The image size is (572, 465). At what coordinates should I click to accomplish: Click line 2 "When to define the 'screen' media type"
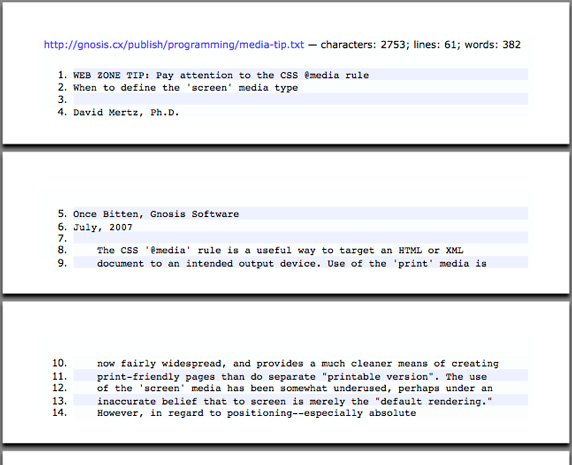(x=300, y=87)
